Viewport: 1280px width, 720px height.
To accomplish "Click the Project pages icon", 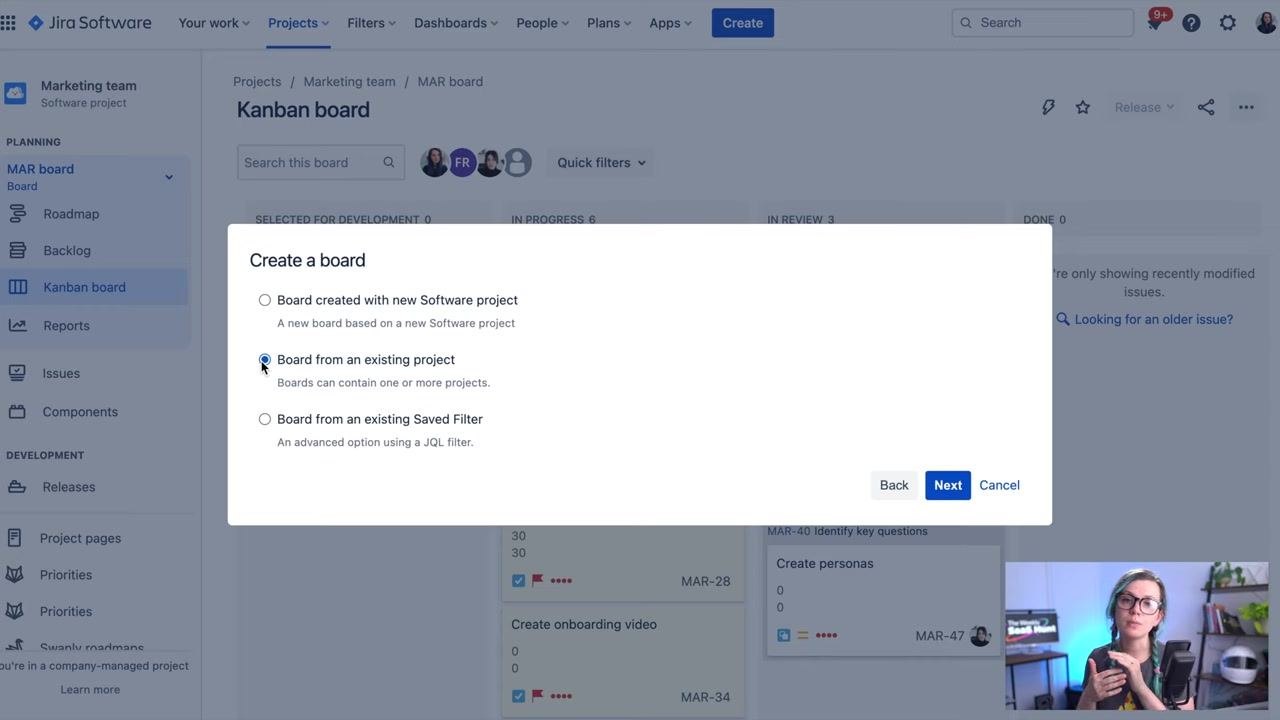I will pyautogui.click(x=14, y=538).
